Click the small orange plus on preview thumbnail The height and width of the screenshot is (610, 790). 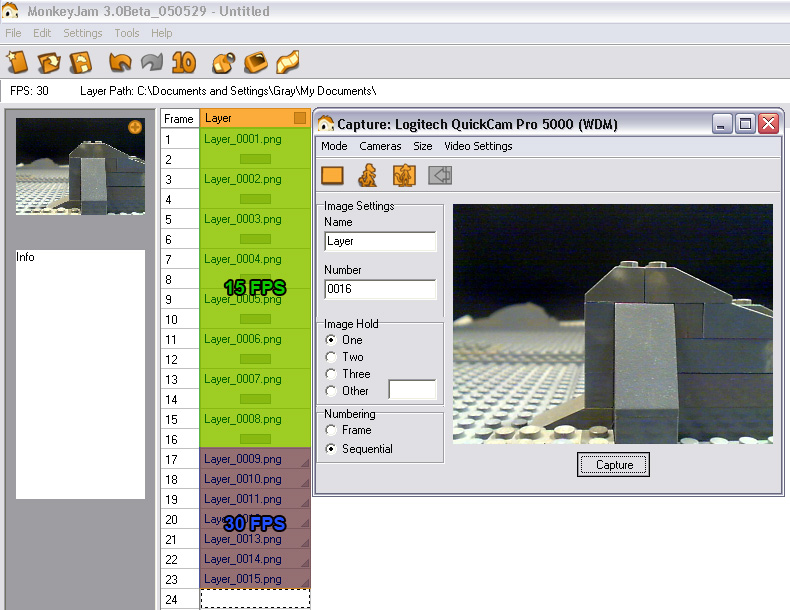click(x=135, y=127)
